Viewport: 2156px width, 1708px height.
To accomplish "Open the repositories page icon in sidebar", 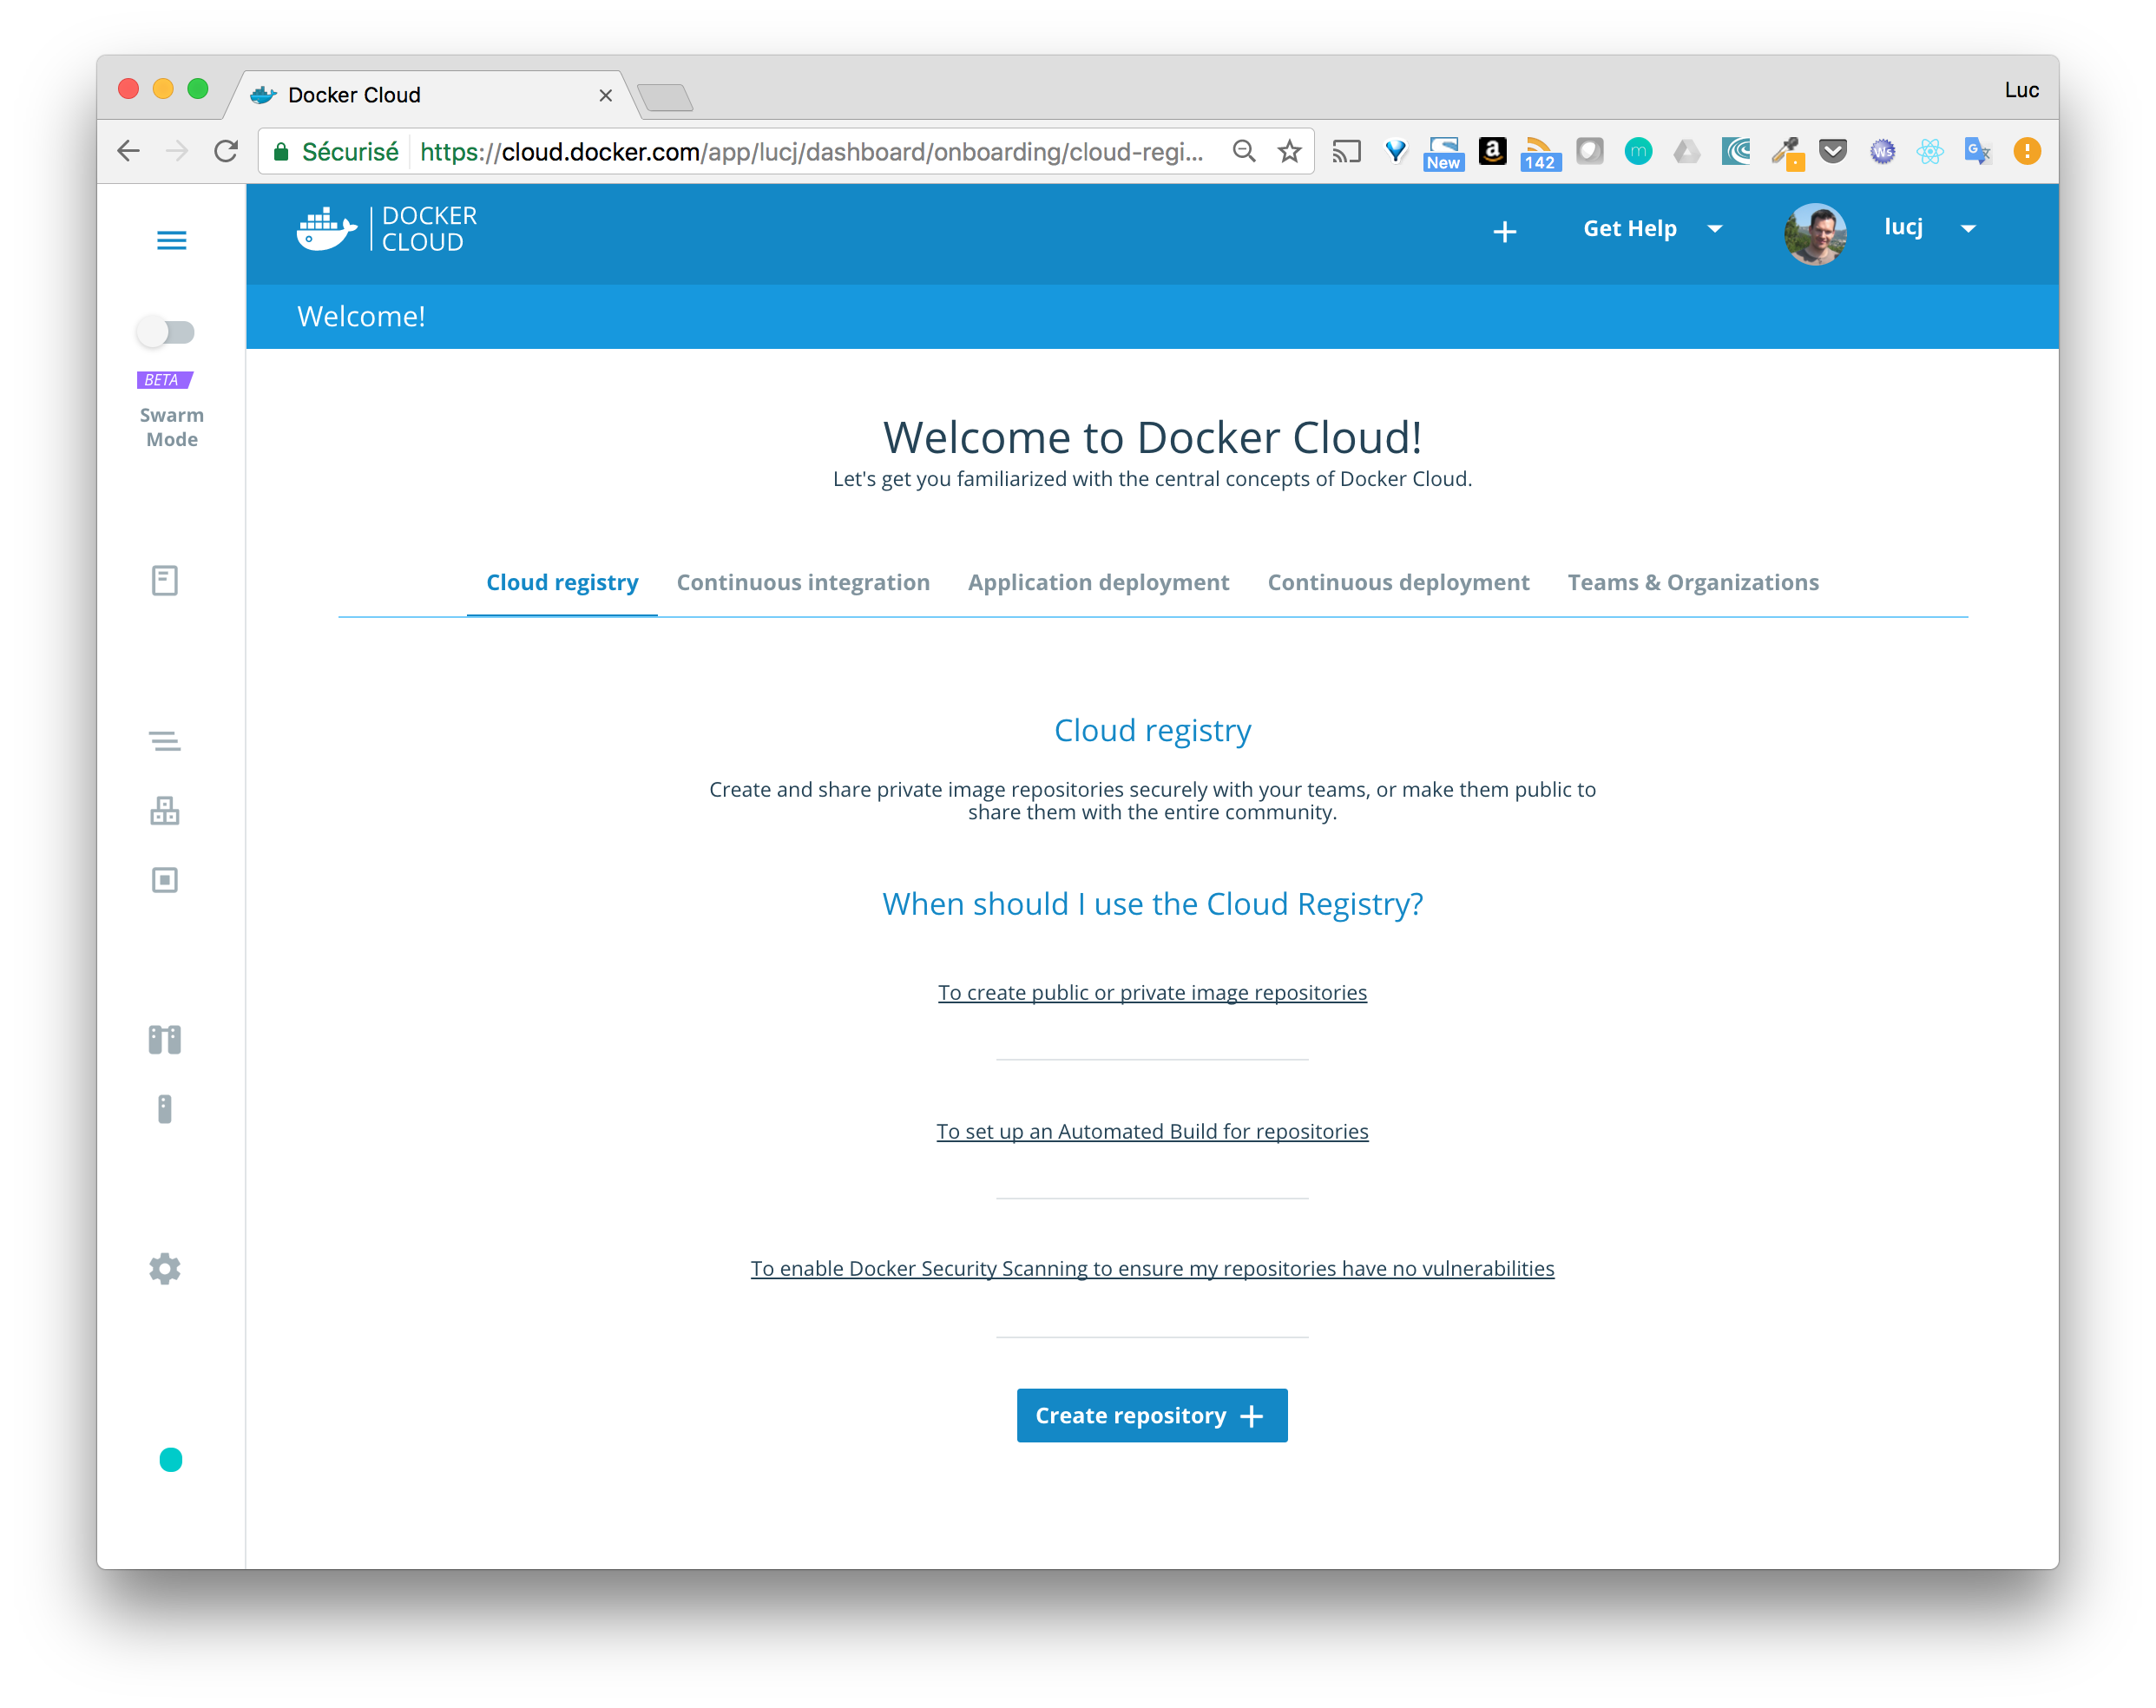I will tap(165, 581).
